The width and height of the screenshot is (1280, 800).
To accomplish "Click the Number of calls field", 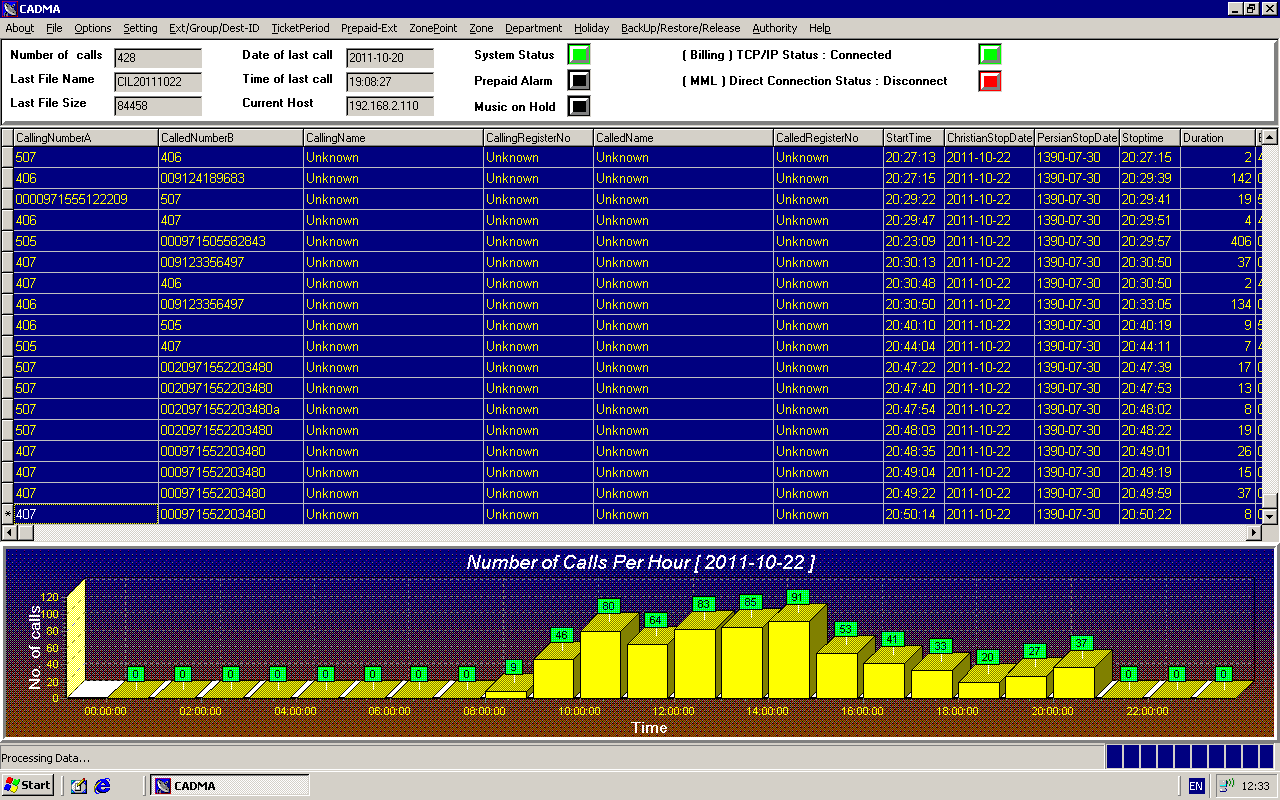I will tap(158, 58).
